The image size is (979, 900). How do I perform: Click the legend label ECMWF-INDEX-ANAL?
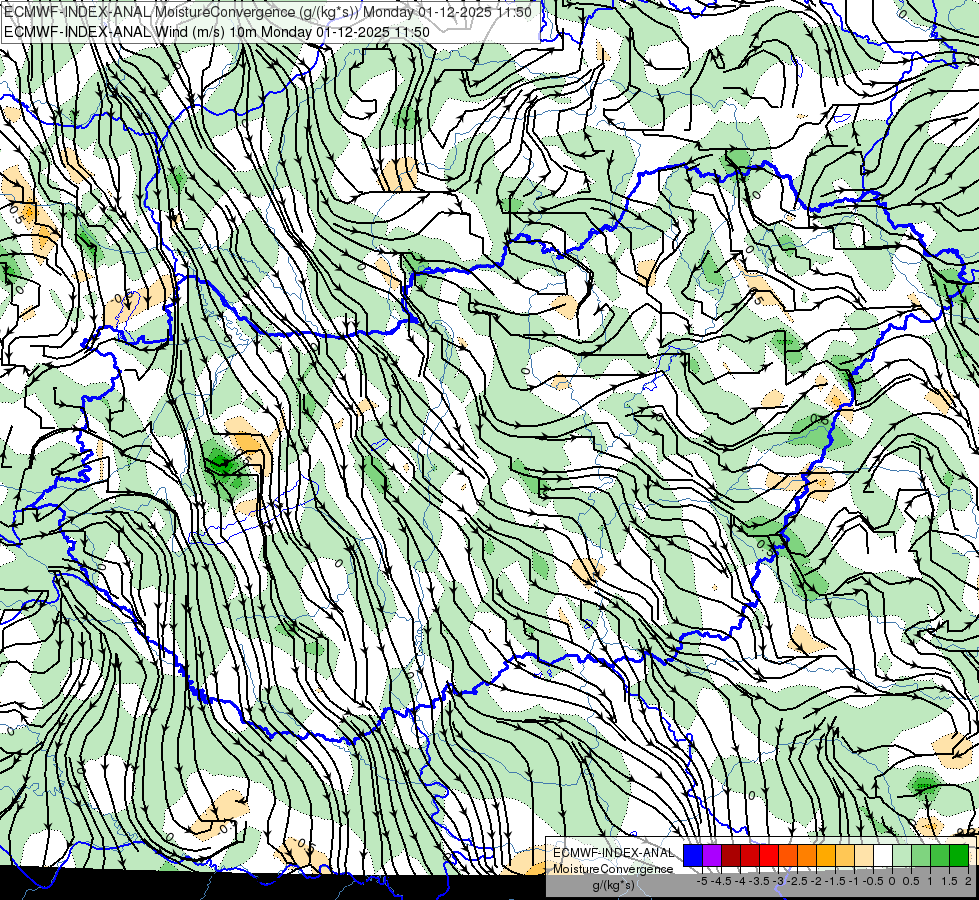[614, 853]
